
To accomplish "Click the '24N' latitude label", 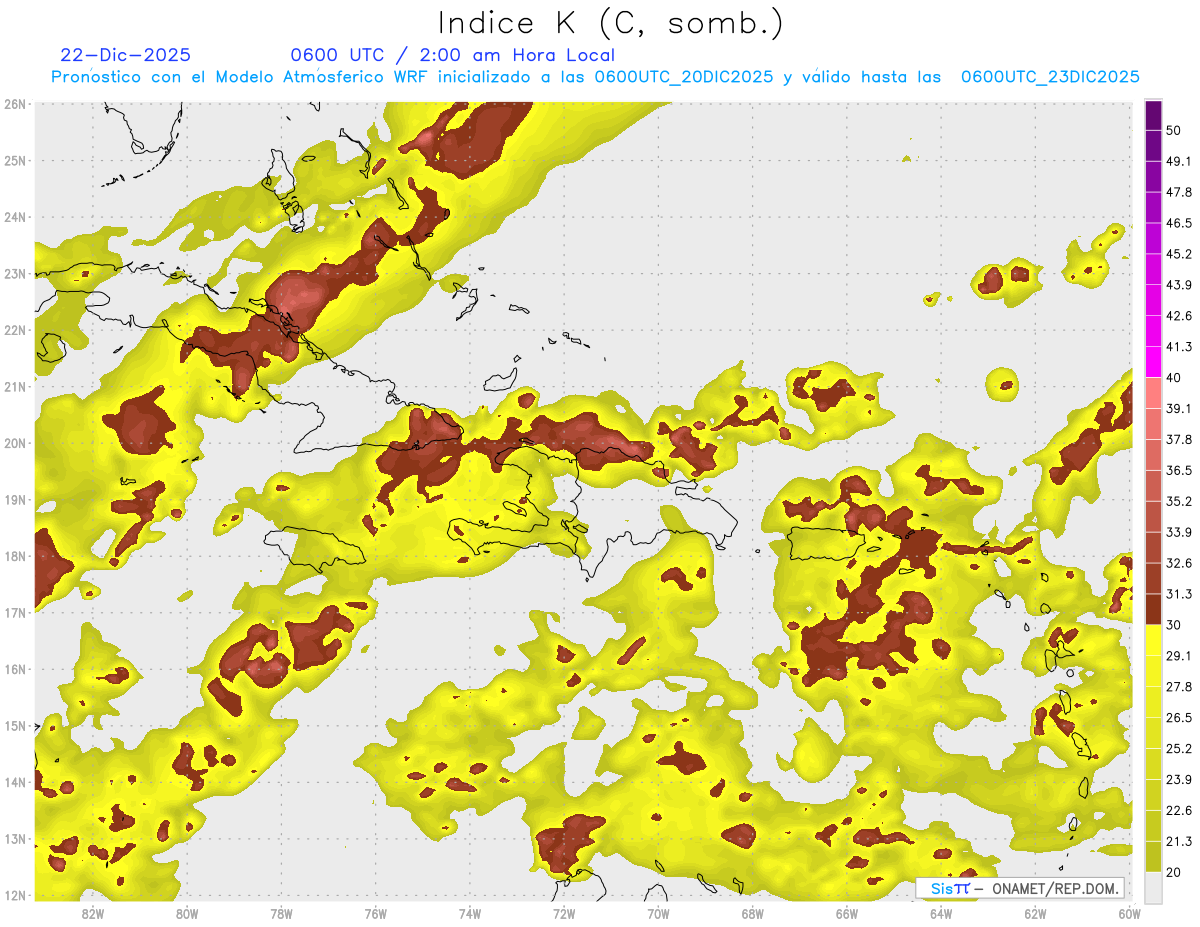I will point(15,217).
